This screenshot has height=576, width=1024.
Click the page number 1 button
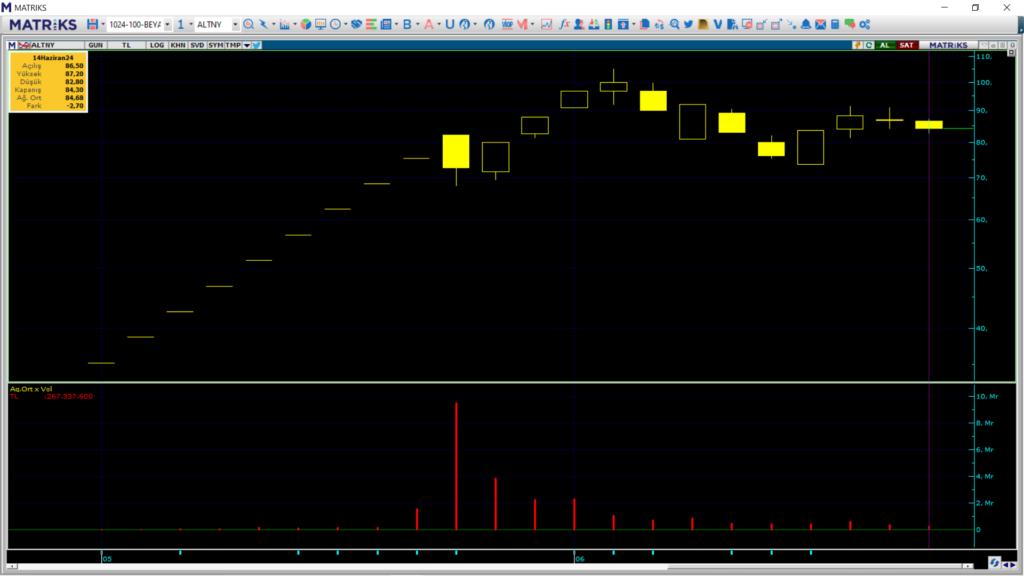click(x=181, y=24)
